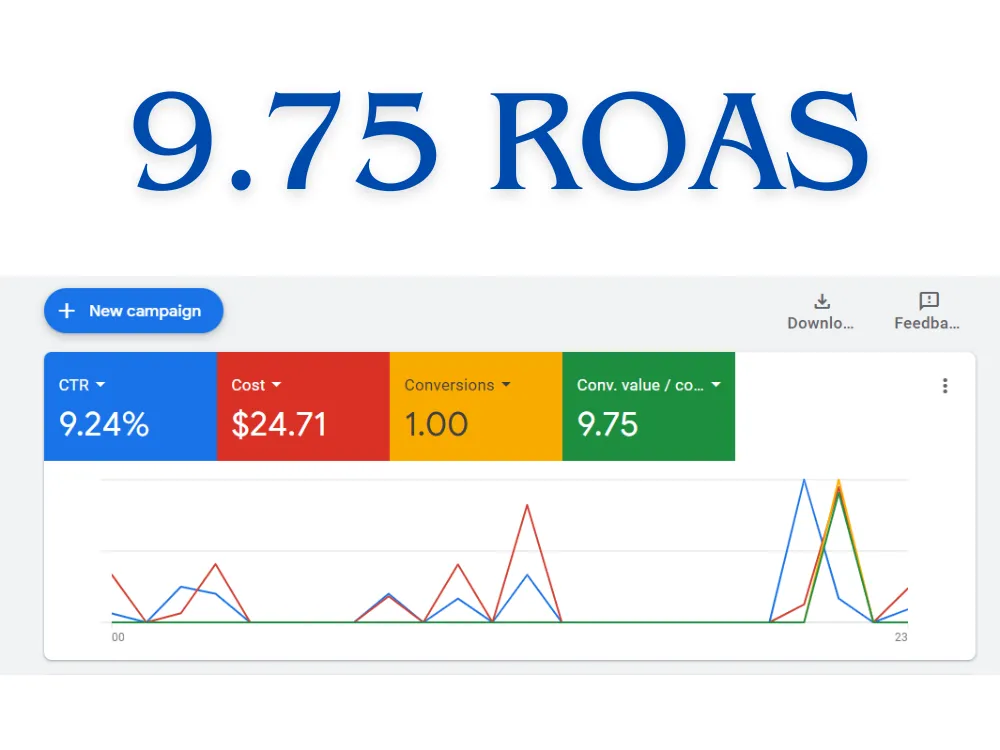1000x750 pixels.
Task: Click the tallest blue CTR peak on chart
Action: [804, 480]
